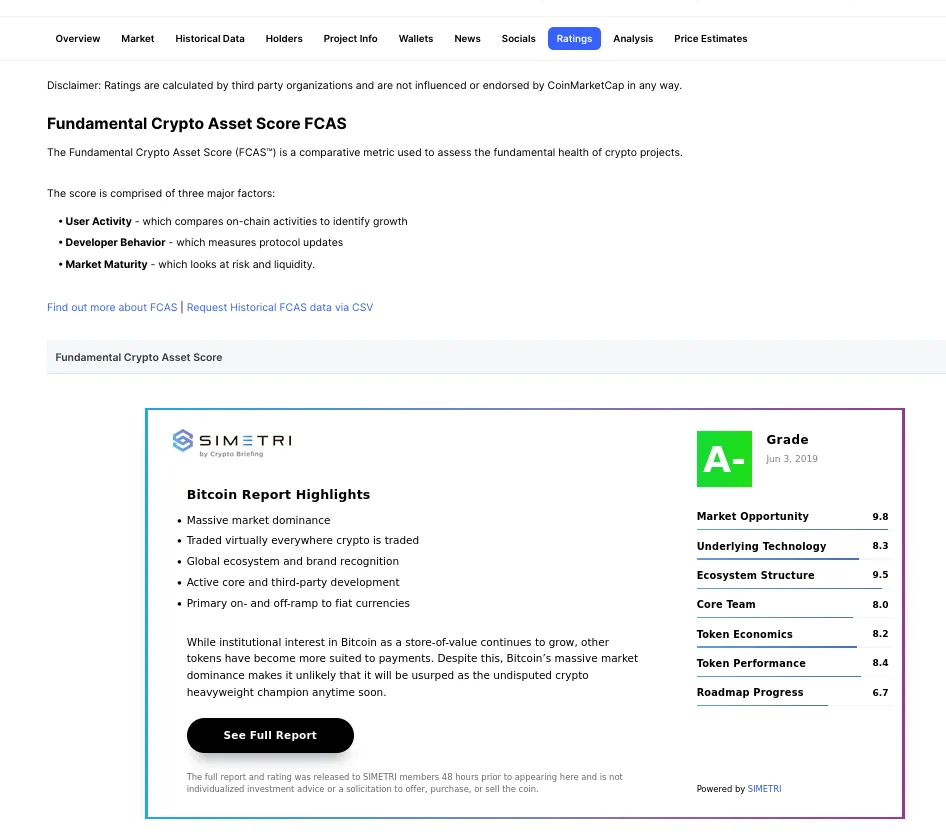Select the highlighted Ratings tab
Image resolution: width=946 pixels, height=836 pixels.
574,39
